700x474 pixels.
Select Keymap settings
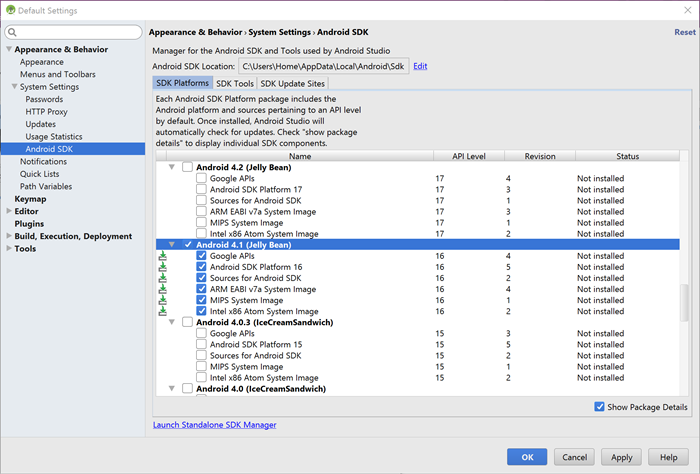pyautogui.click(x=30, y=199)
